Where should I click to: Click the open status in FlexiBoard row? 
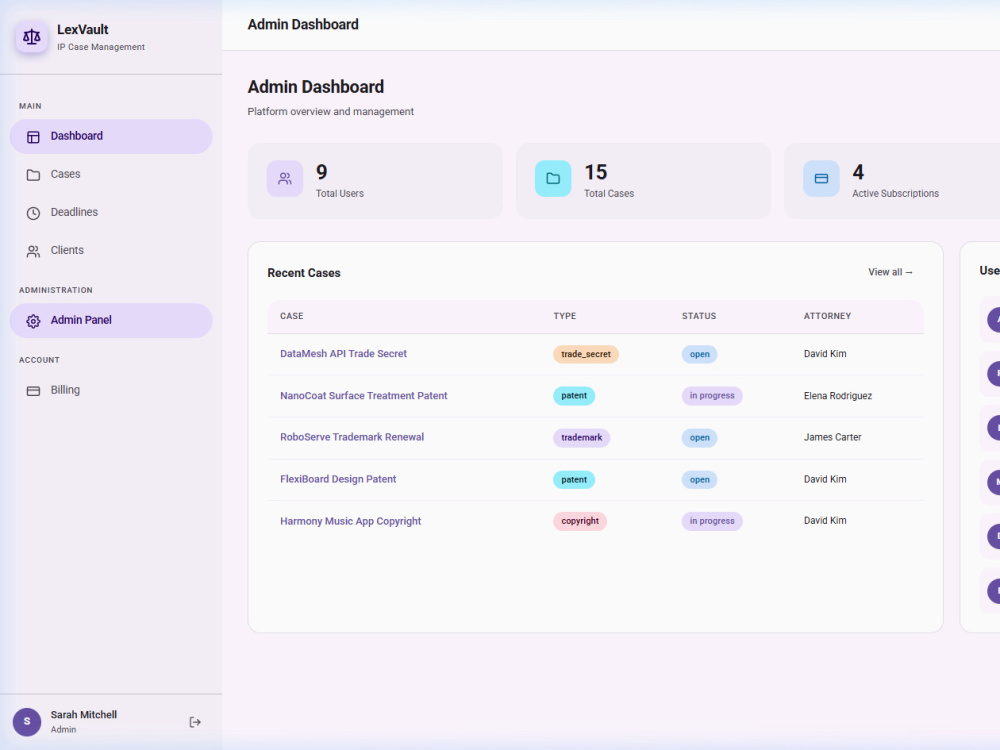700,480
